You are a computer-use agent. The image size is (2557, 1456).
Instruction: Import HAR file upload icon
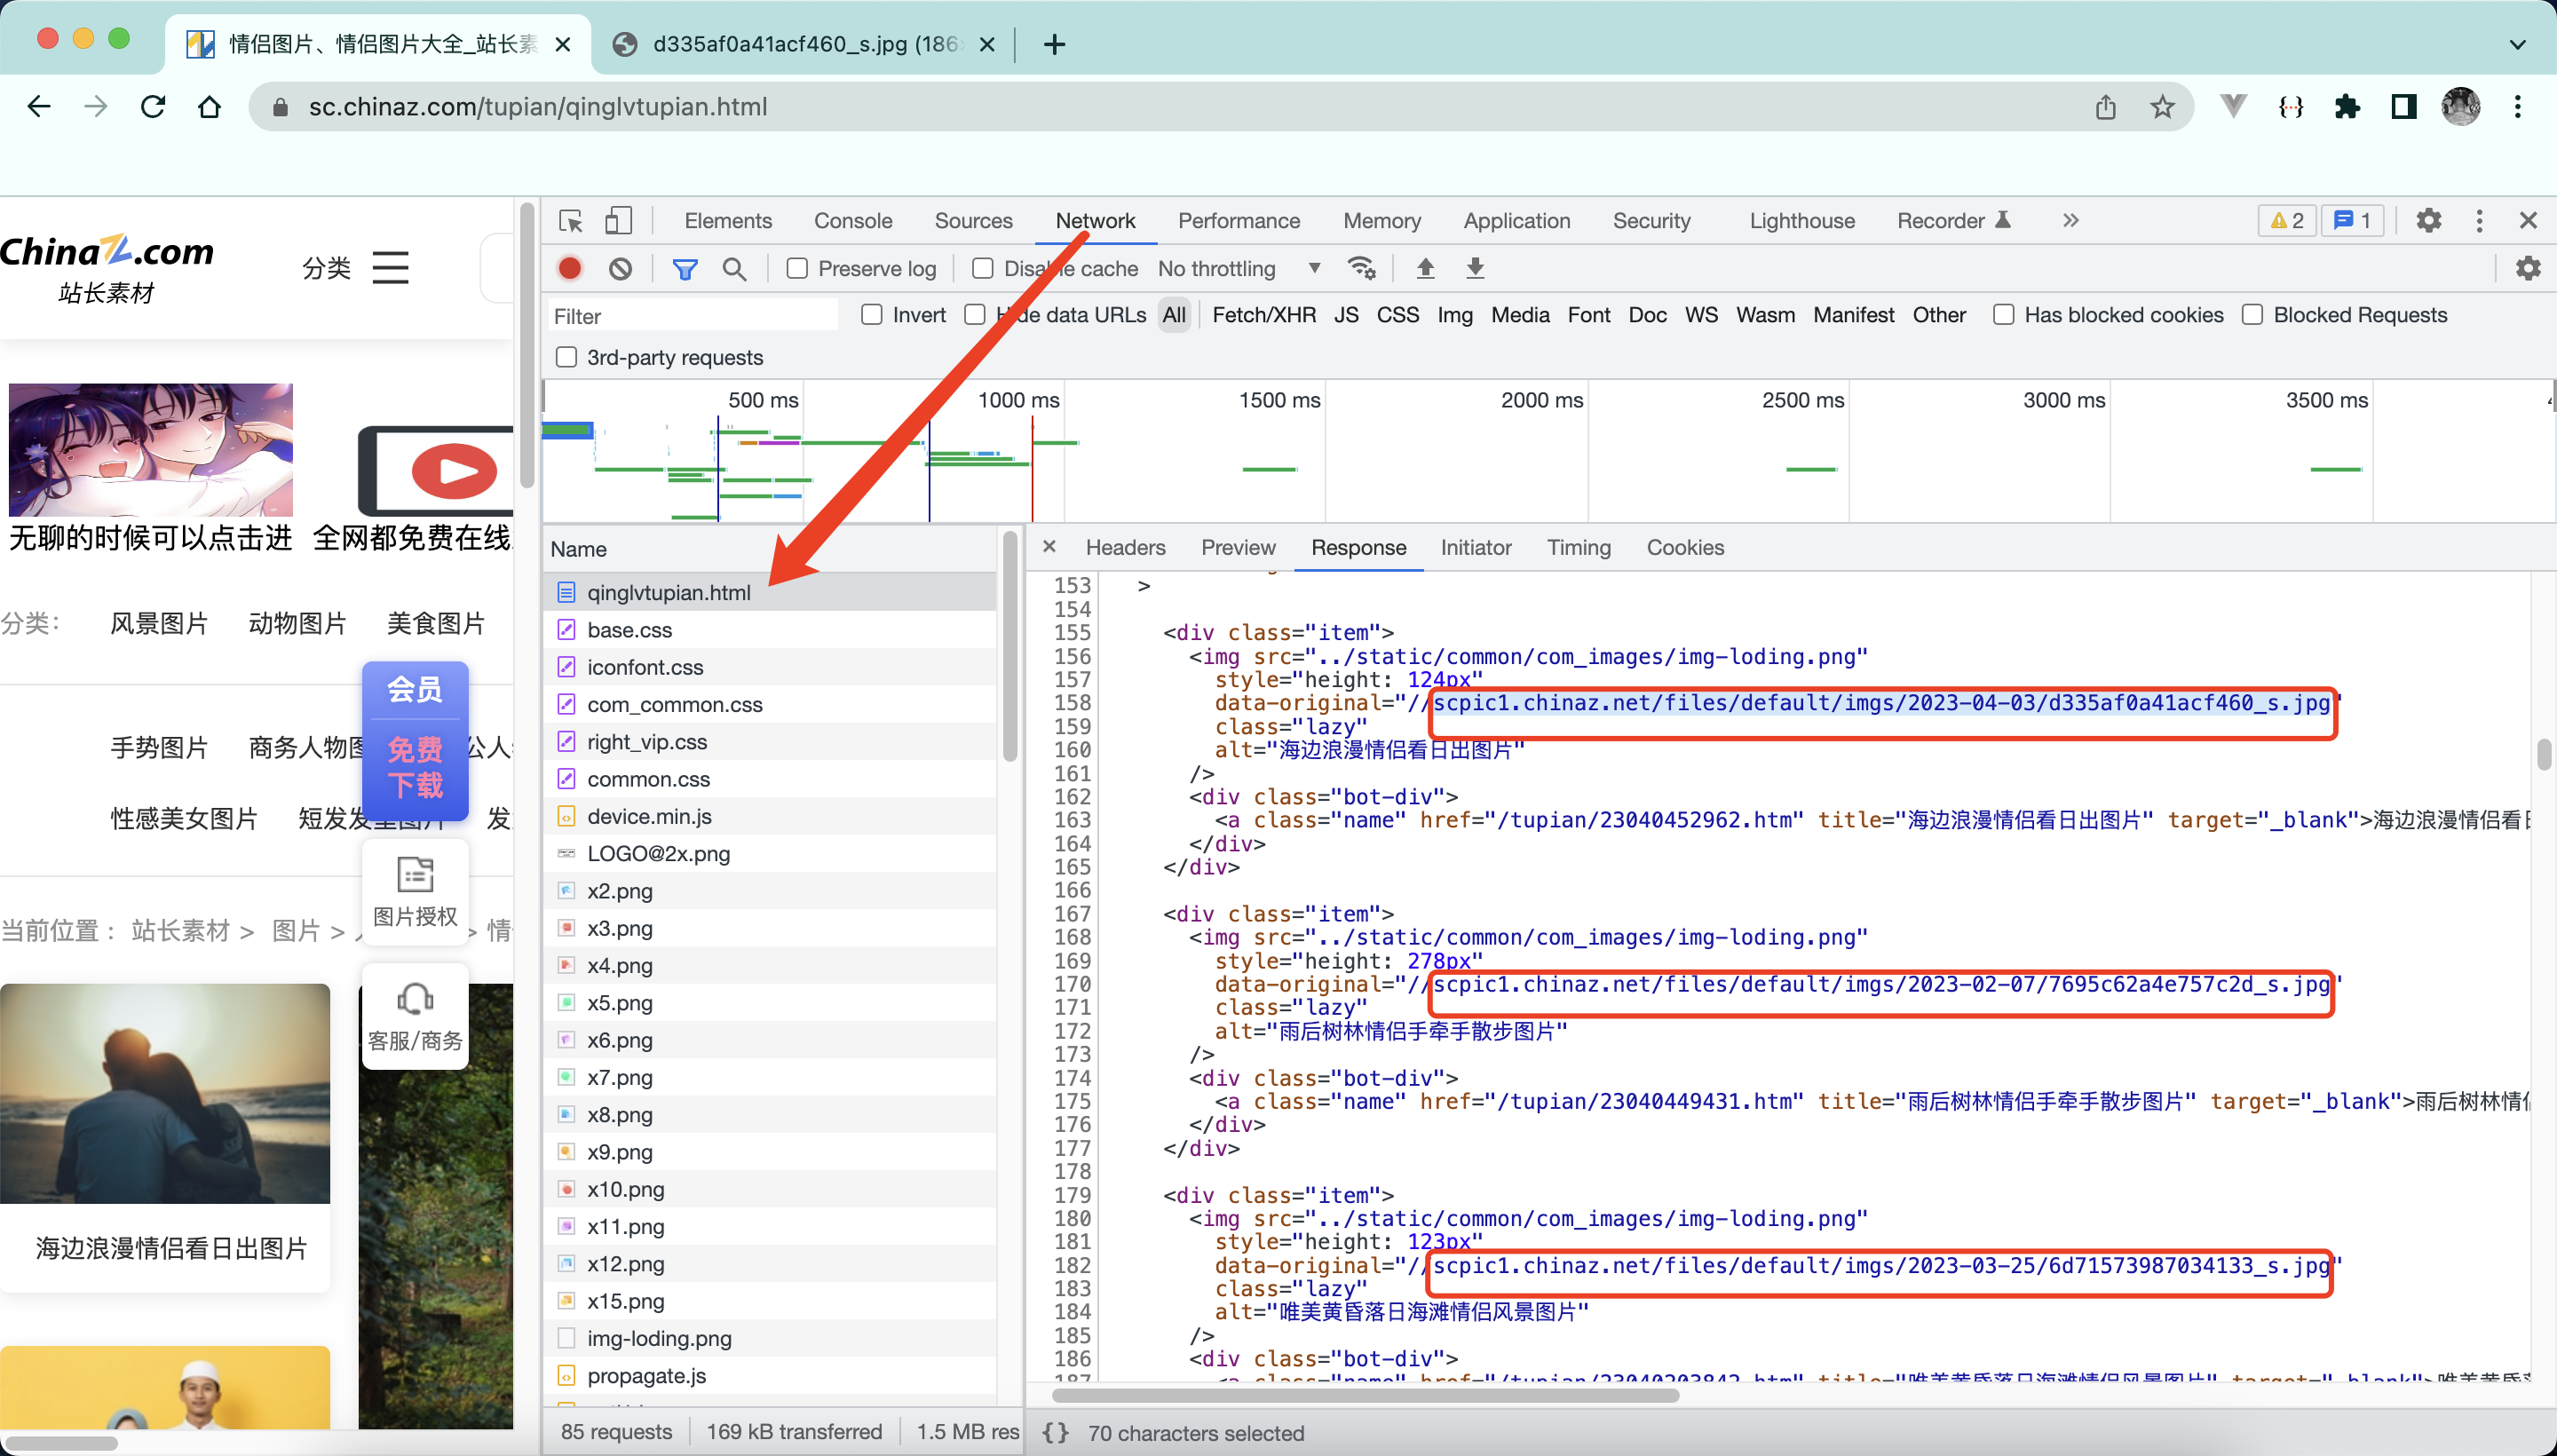(x=1425, y=268)
